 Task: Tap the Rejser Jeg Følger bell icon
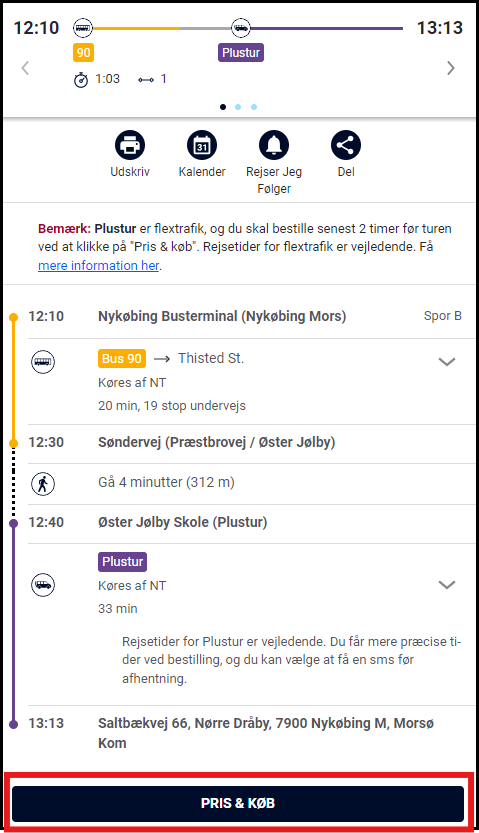(x=274, y=145)
